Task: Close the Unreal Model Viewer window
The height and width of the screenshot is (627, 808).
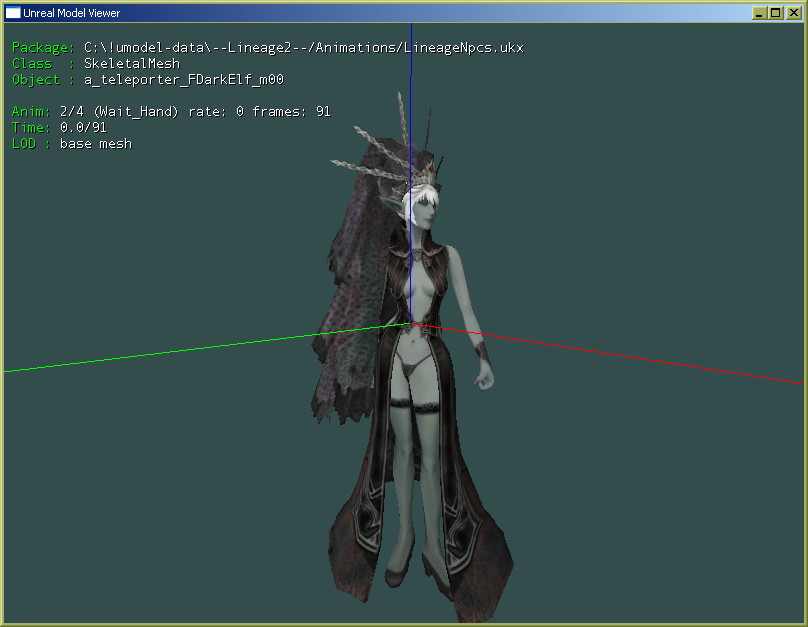Action: click(x=793, y=13)
